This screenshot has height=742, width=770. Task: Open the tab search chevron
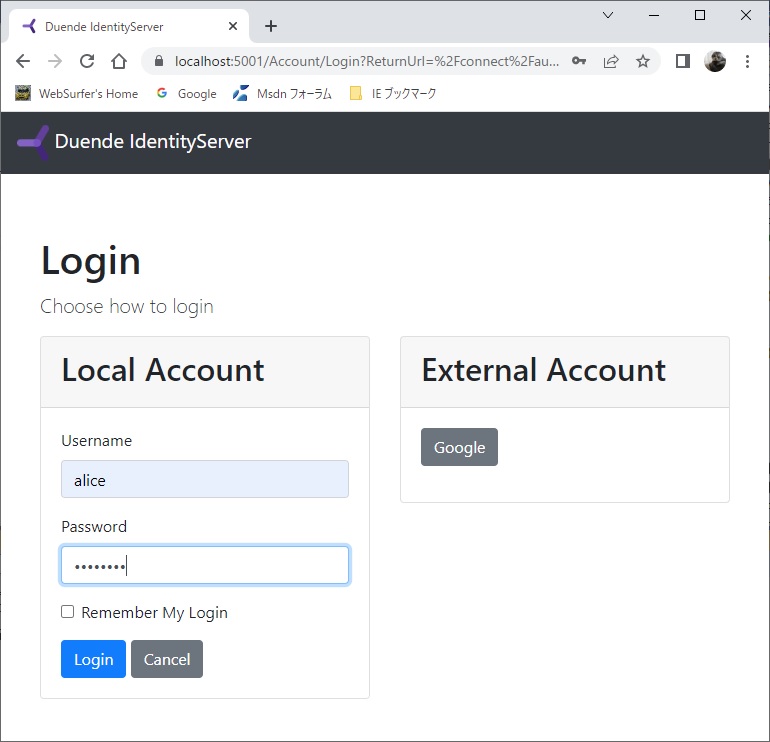tap(608, 15)
